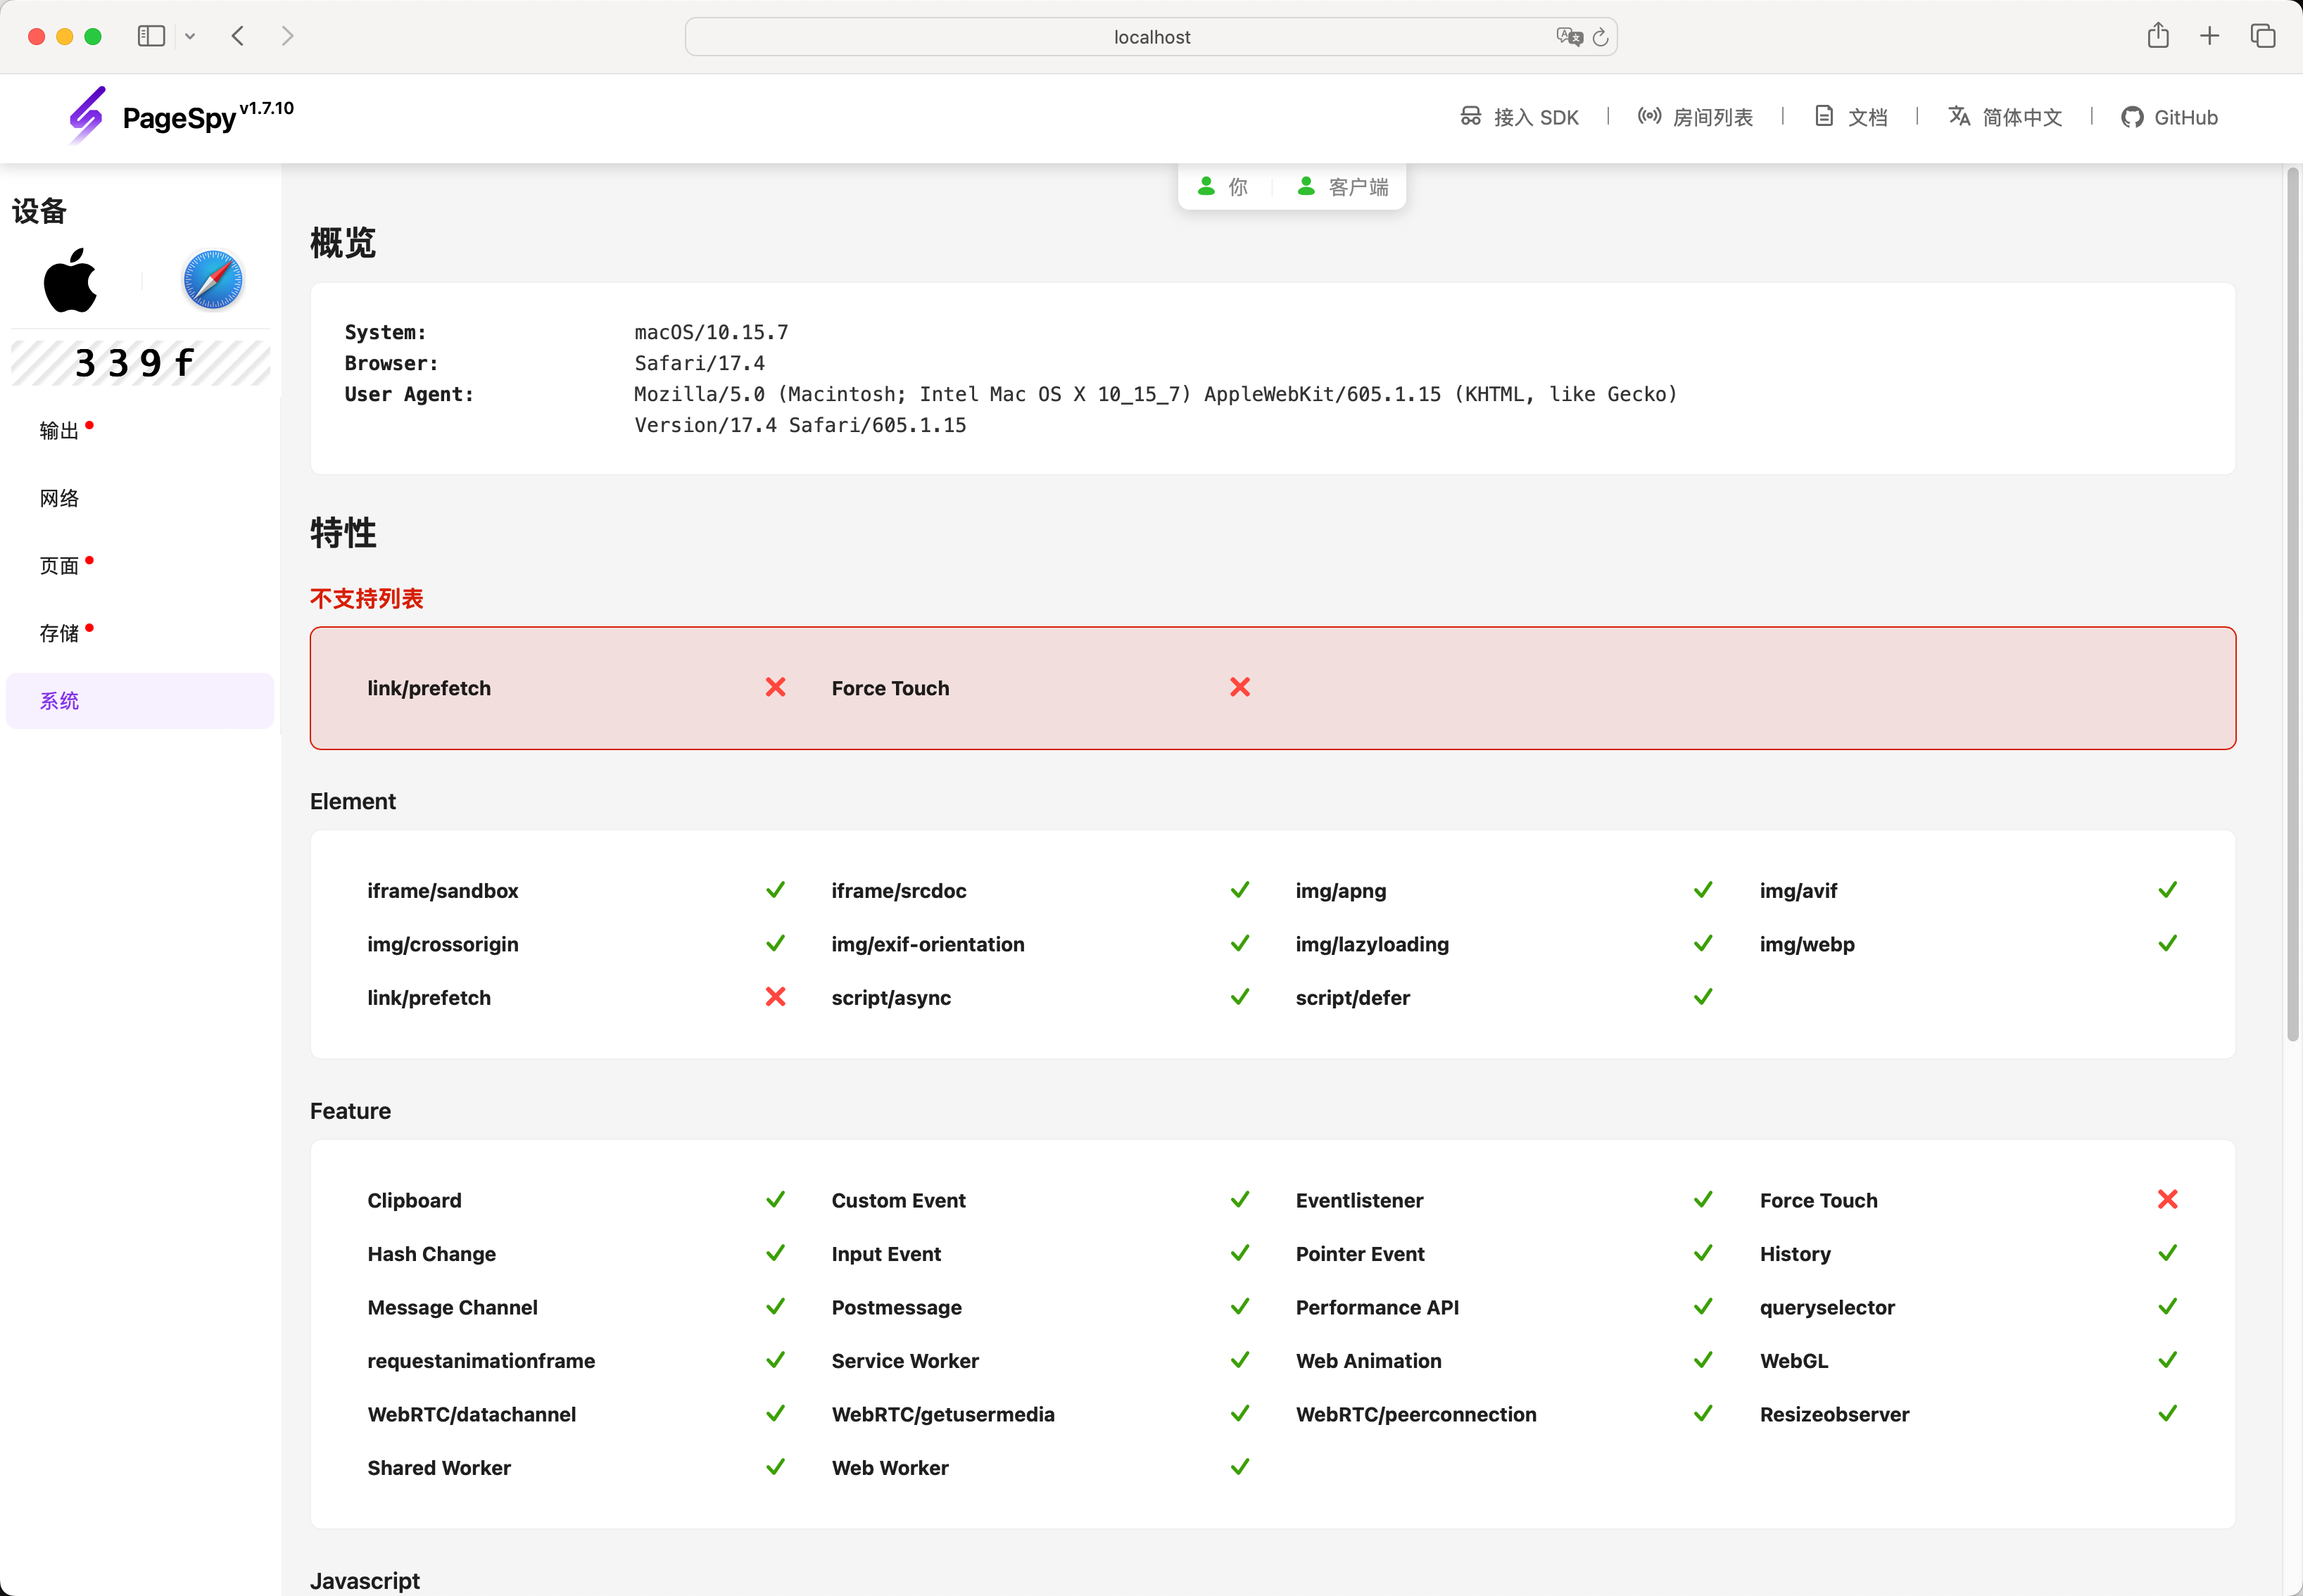This screenshot has width=2303, height=1596.
Task: Click the User Agent string text
Action: click(x=1155, y=410)
